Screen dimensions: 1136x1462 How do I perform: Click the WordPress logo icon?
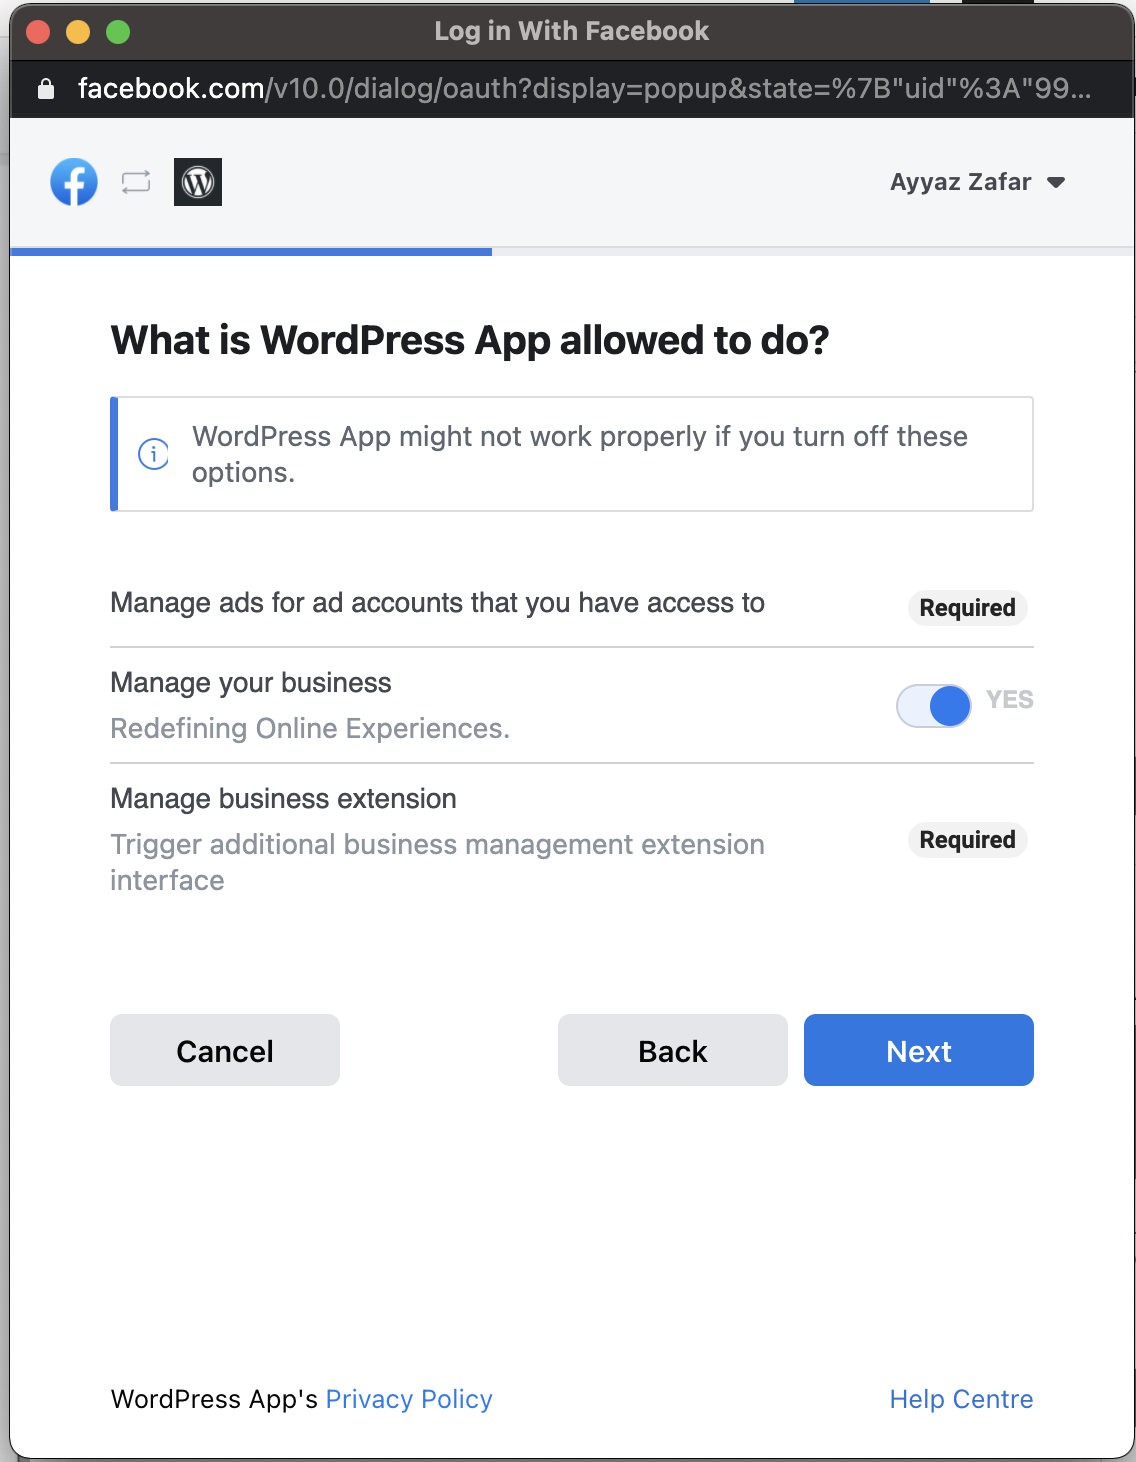[198, 182]
